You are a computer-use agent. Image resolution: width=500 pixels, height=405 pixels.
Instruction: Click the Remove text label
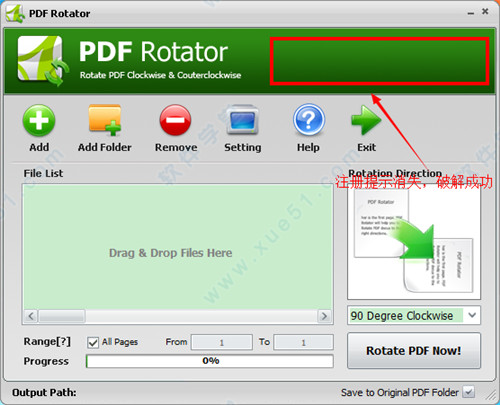click(176, 147)
